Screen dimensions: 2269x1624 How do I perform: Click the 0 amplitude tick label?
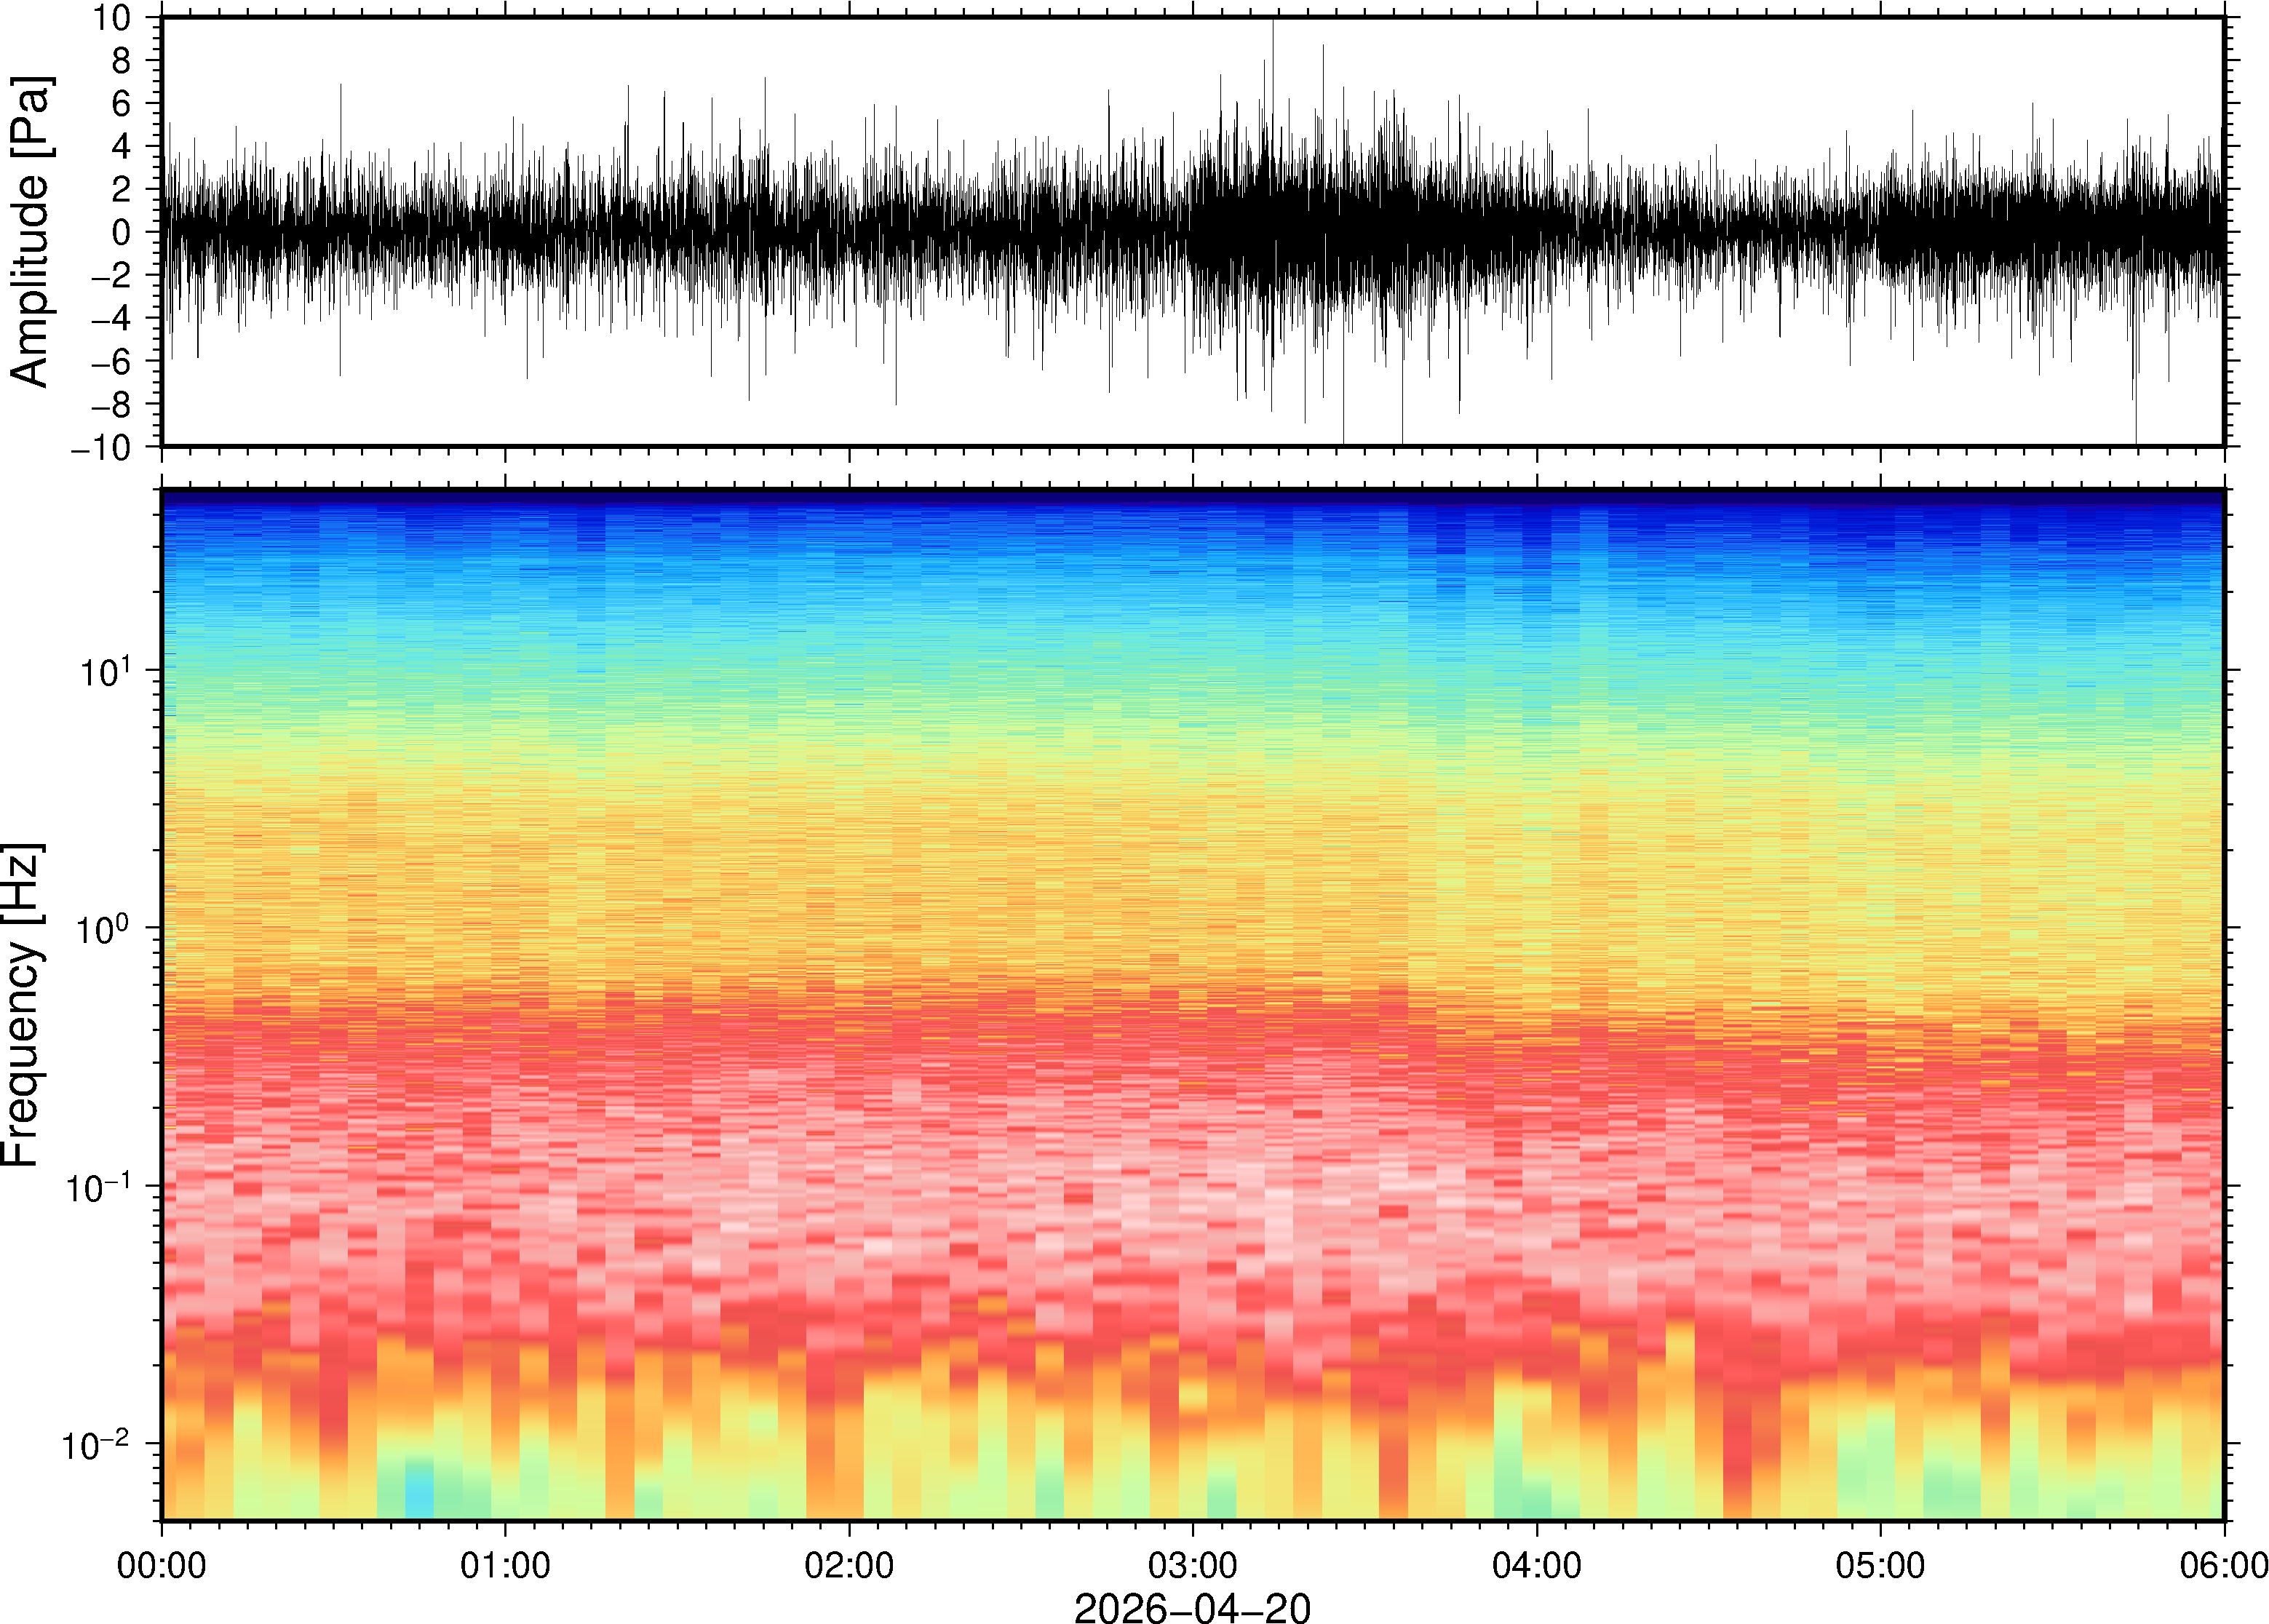(x=121, y=232)
